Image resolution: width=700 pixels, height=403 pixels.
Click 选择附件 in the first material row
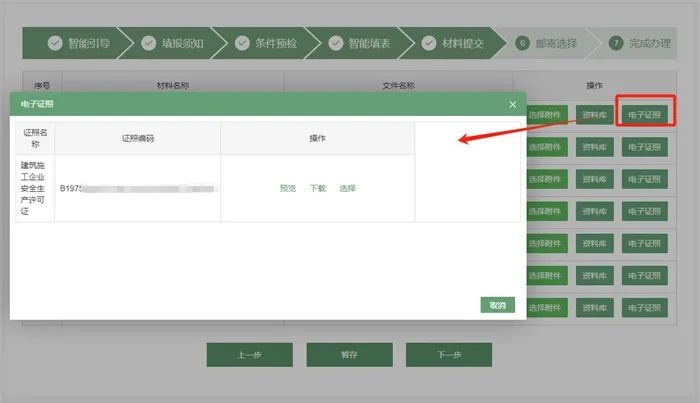pos(547,115)
